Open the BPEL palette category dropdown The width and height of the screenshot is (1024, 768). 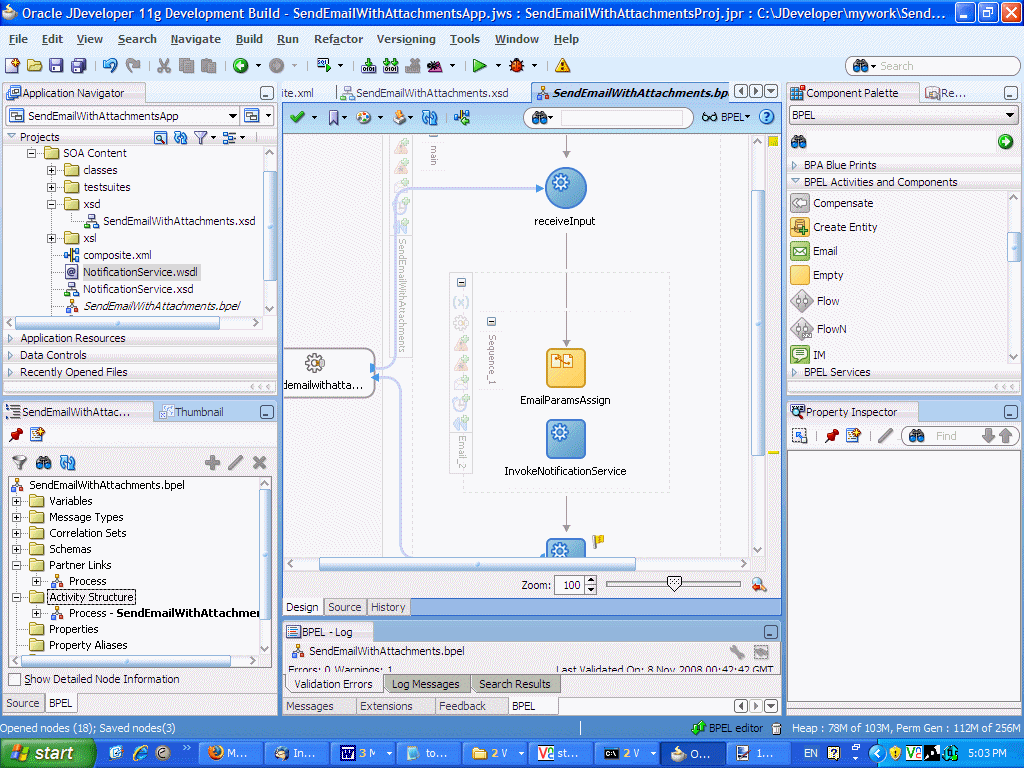(x=1009, y=116)
